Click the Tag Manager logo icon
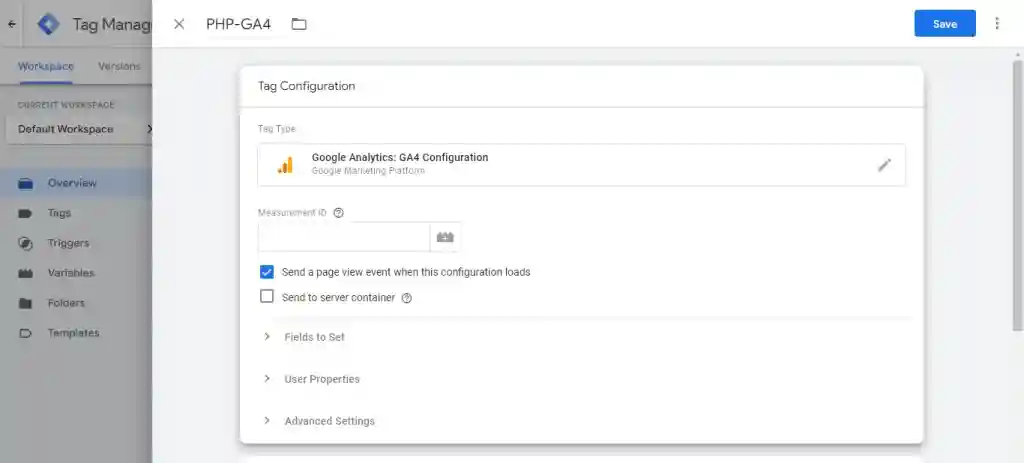This screenshot has width=1024, height=463. [48, 24]
